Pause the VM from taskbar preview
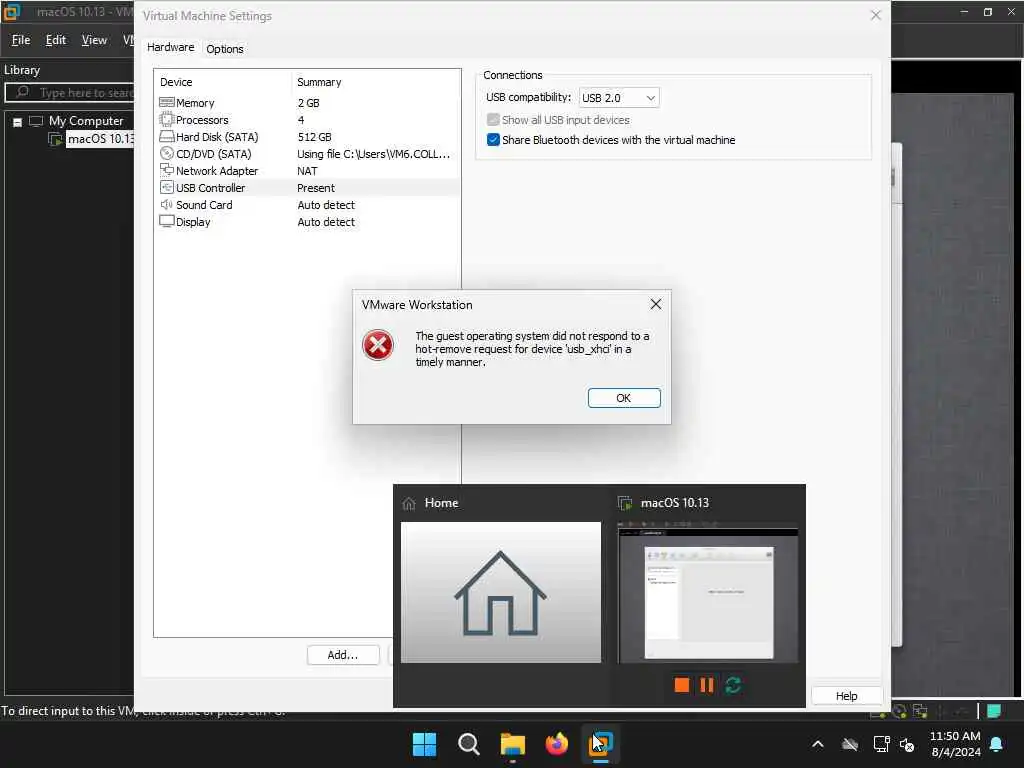This screenshot has height=768, width=1024. coord(707,684)
